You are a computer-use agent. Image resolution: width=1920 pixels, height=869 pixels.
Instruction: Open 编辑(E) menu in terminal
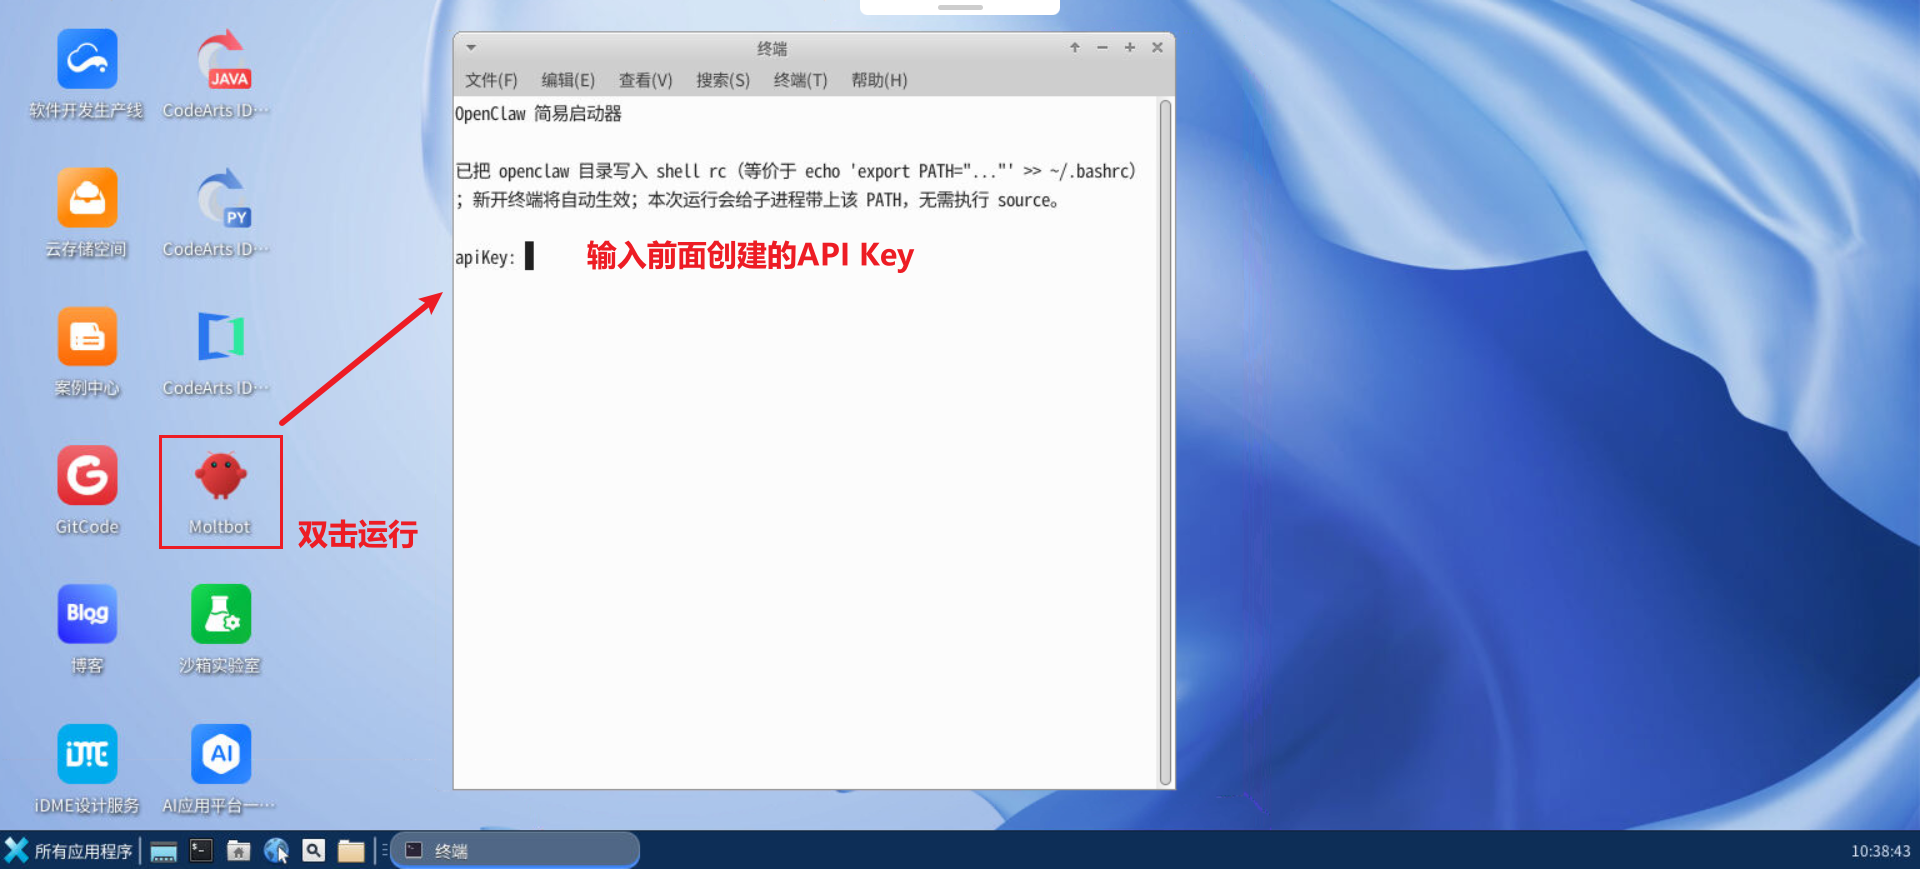(x=568, y=80)
